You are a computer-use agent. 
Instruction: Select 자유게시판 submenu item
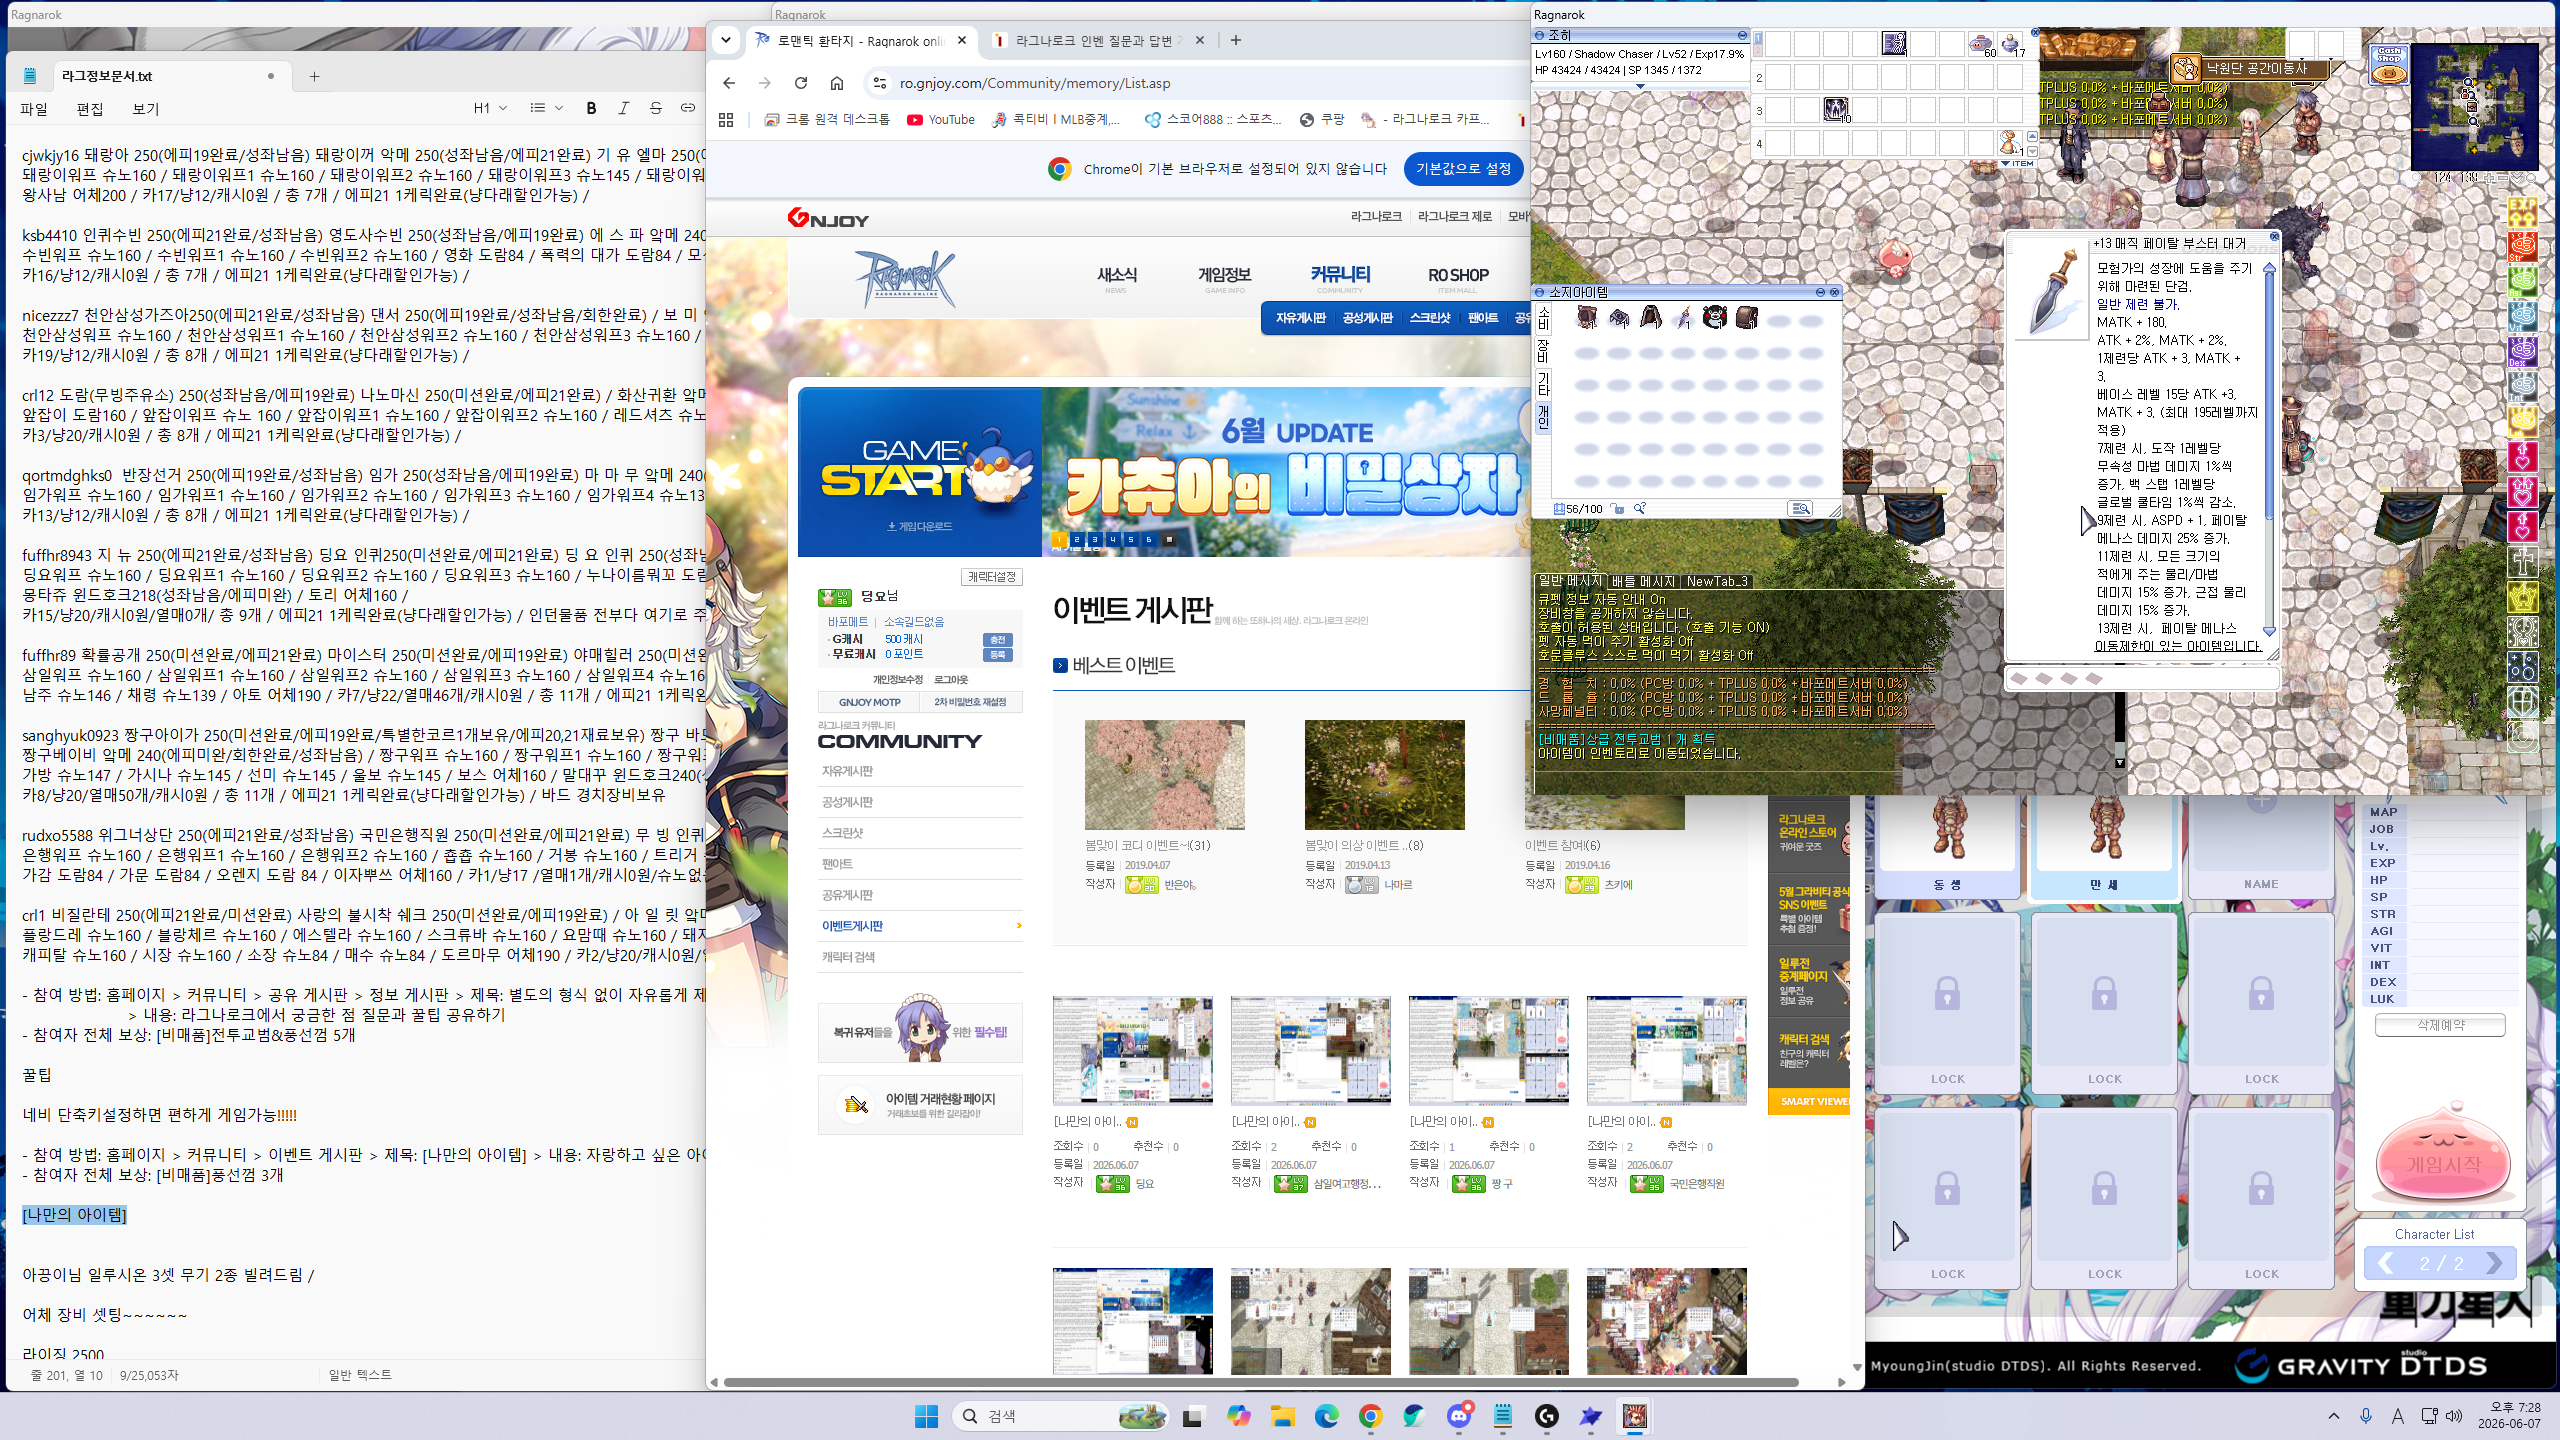pyautogui.click(x=1300, y=318)
